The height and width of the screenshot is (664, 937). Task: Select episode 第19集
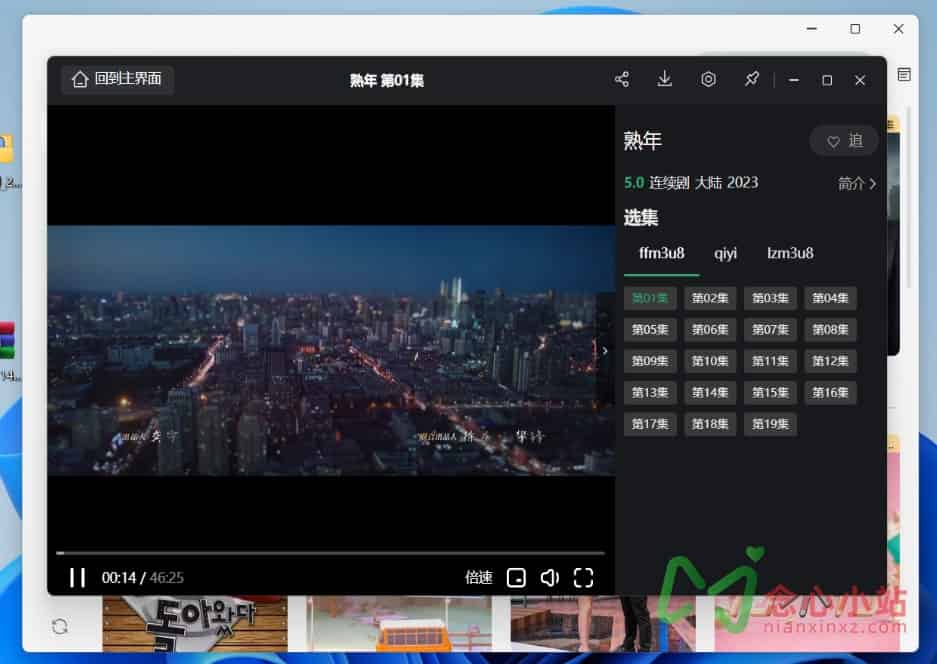coord(769,423)
